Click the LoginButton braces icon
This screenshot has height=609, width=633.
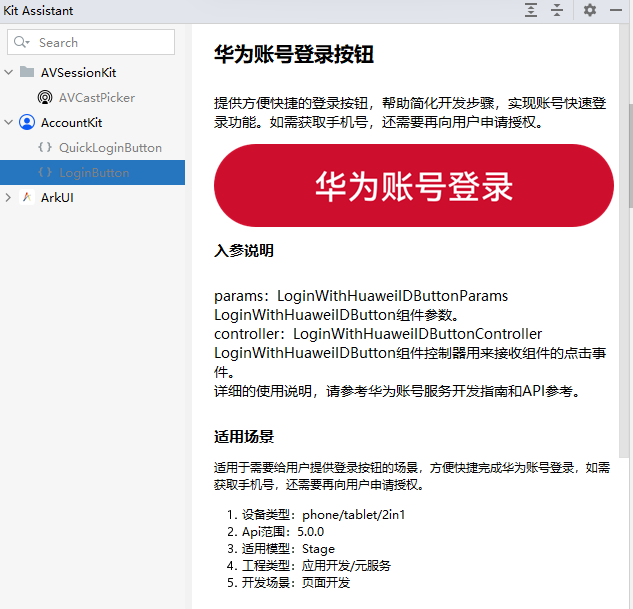click(45, 172)
